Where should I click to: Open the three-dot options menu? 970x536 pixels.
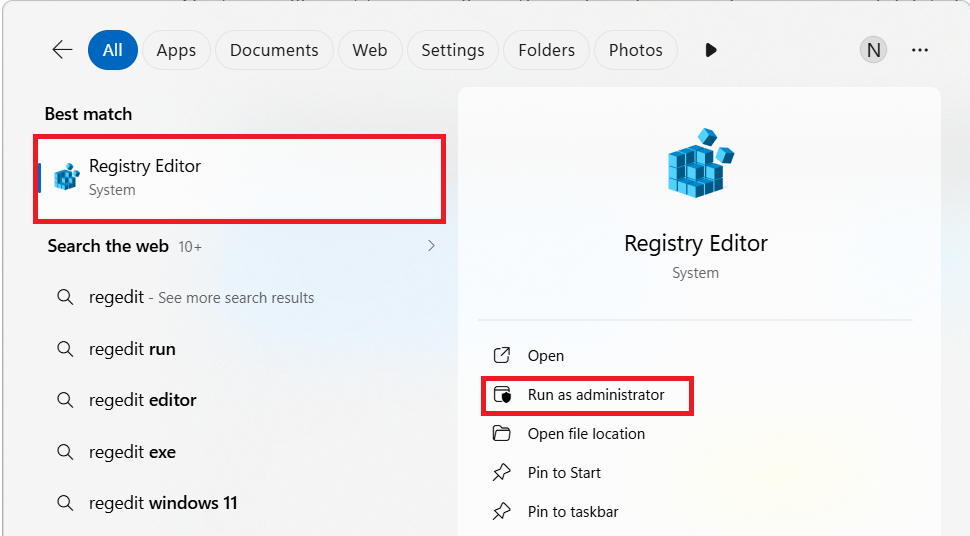point(920,50)
